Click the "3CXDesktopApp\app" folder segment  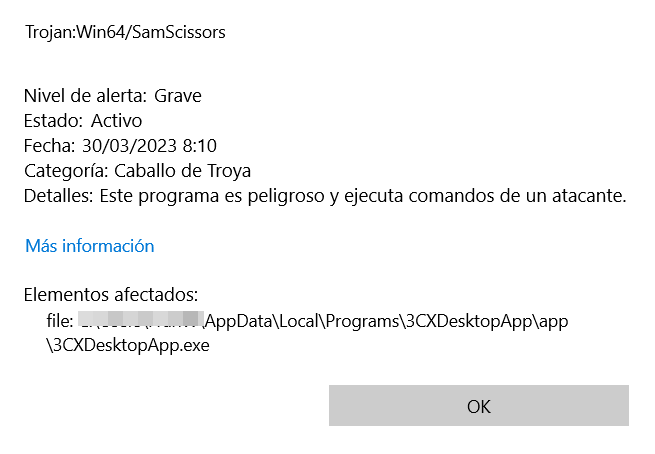[483, 320]
